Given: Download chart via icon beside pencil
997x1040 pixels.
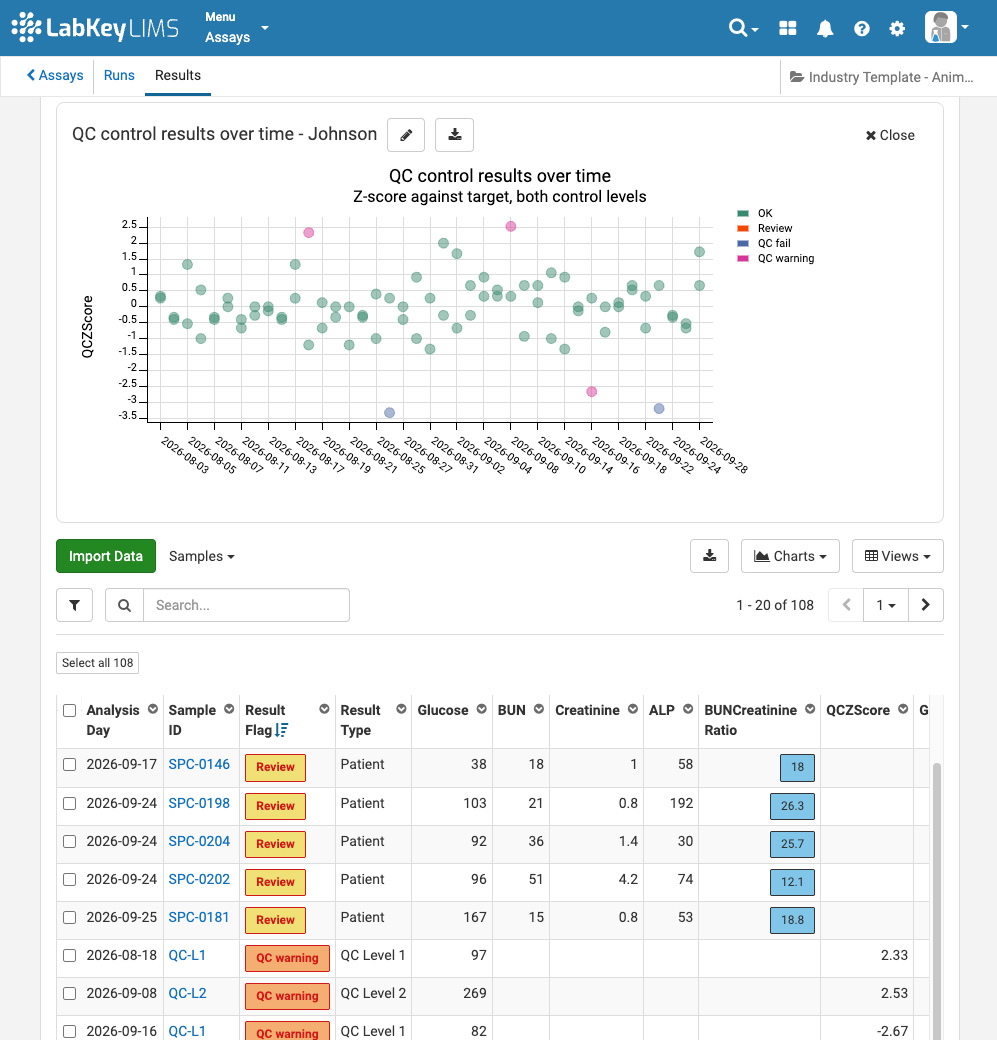Looking at the screenshot, I should pyautogui.click(x=454, y=135).
